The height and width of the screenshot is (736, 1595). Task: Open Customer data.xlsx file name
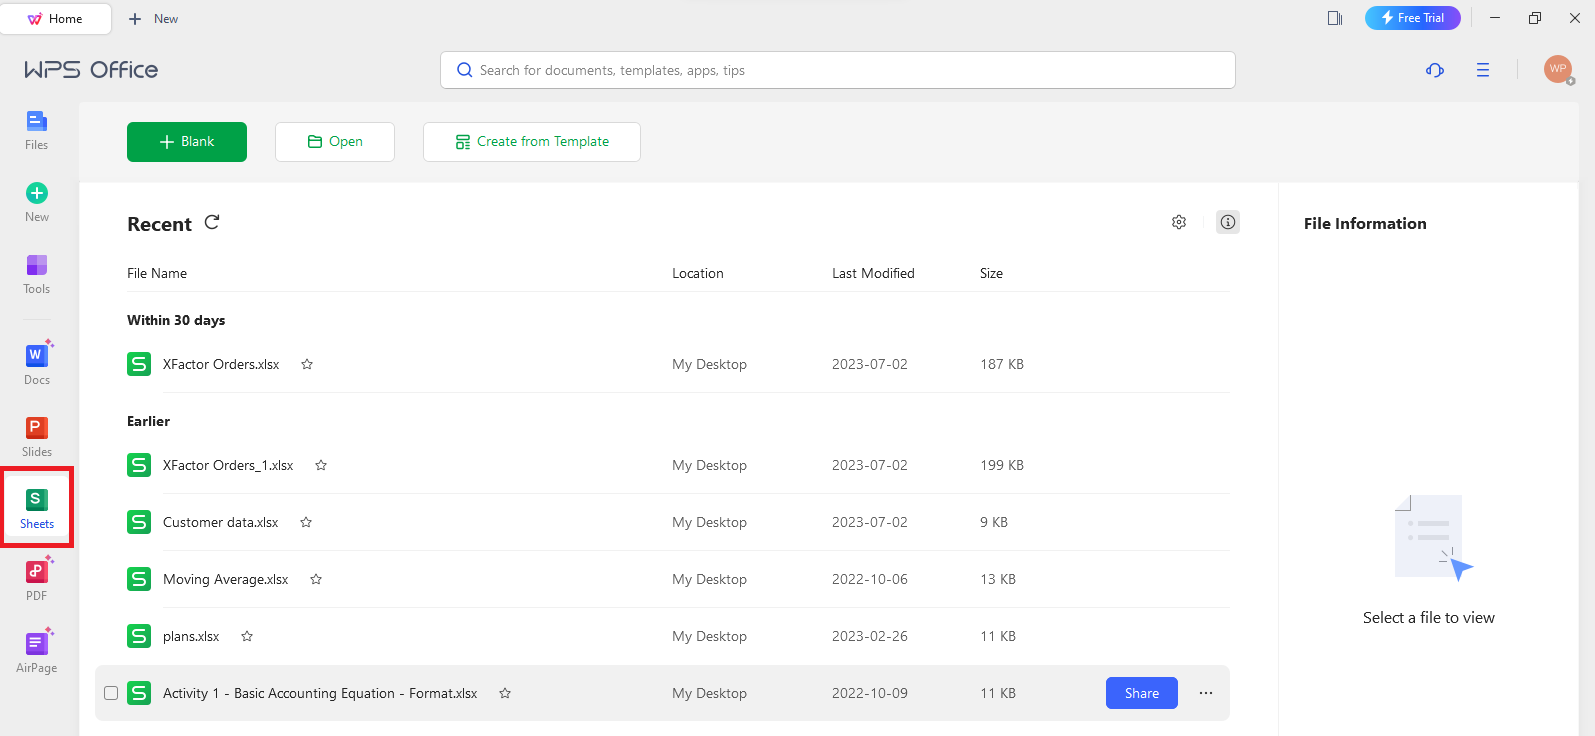221,522
